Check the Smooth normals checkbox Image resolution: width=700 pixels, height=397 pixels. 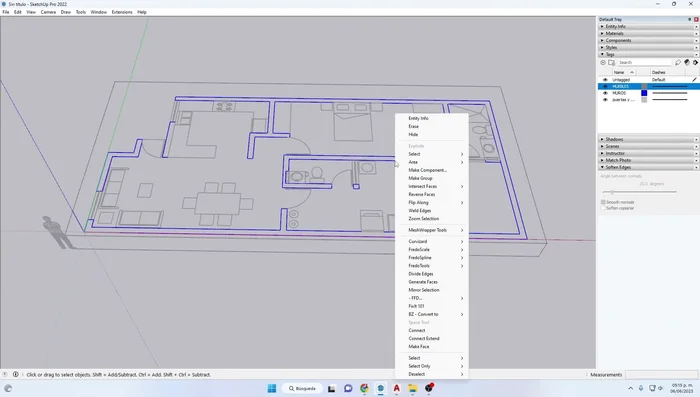[603, 202]
